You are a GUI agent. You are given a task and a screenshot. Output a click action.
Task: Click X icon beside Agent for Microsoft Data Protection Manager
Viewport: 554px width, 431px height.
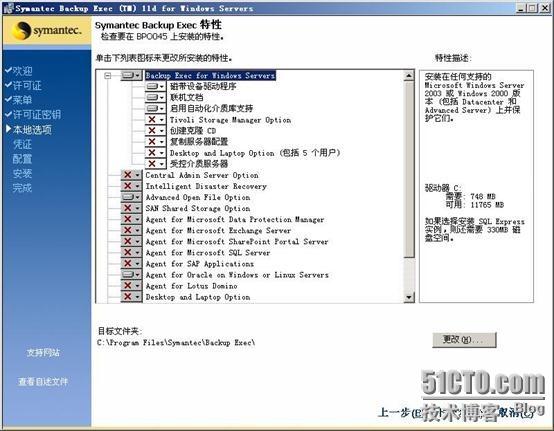point(131,219)
